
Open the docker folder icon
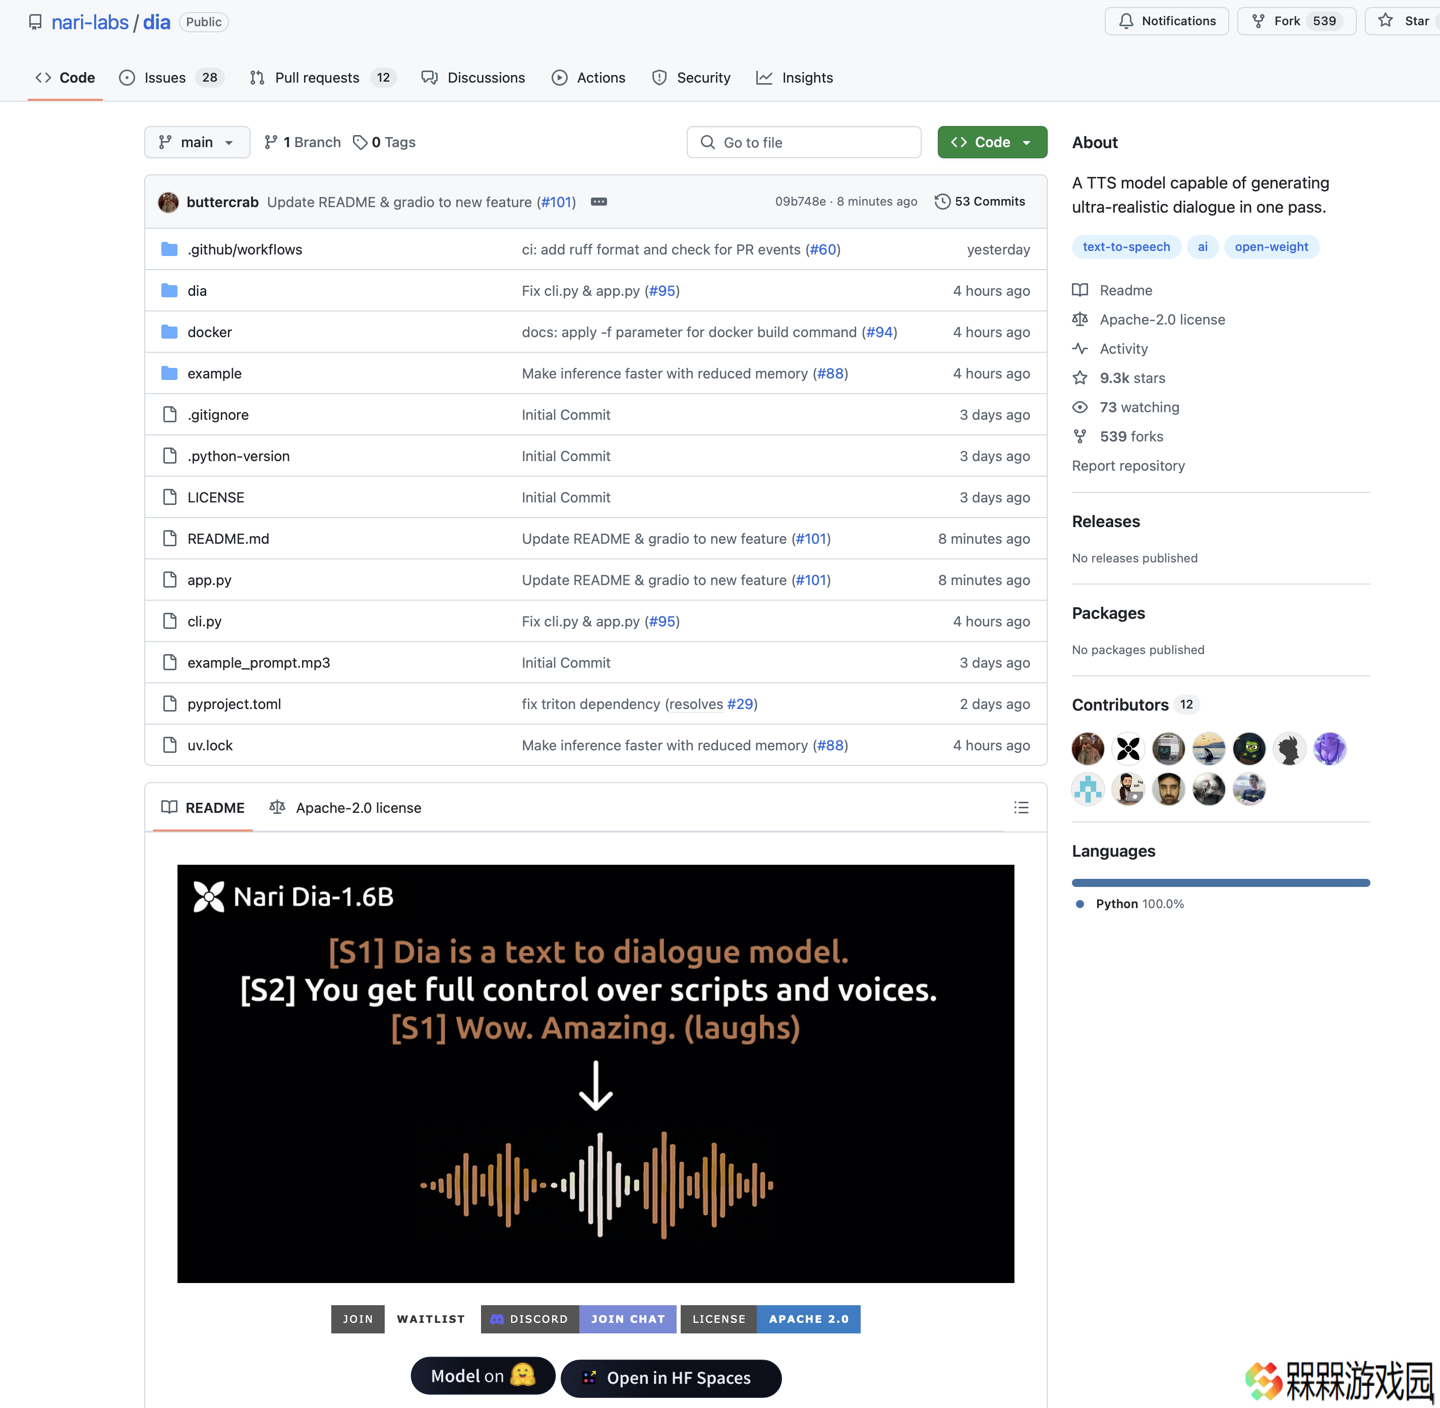click(x=169, y=332)
